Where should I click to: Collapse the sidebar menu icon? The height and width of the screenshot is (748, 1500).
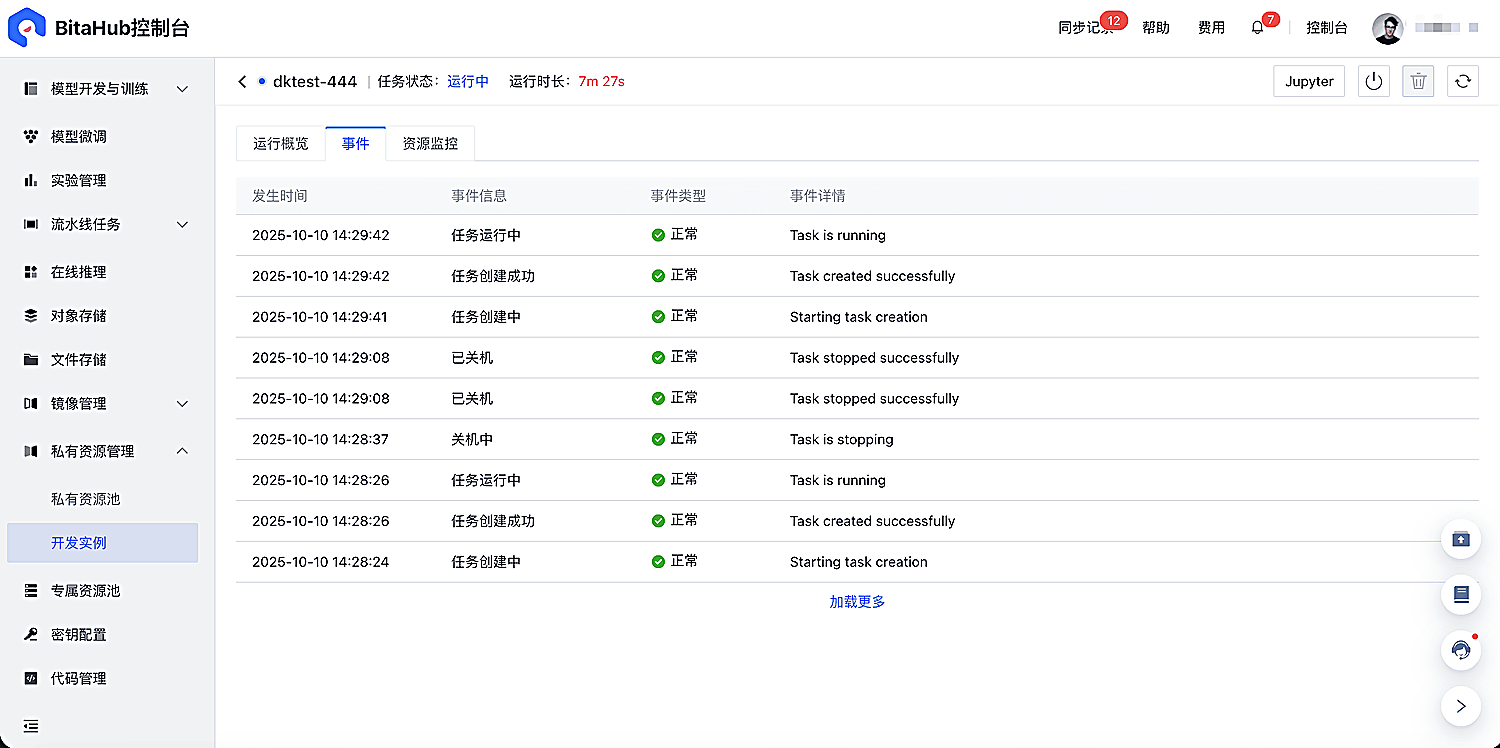coord(31,726)
